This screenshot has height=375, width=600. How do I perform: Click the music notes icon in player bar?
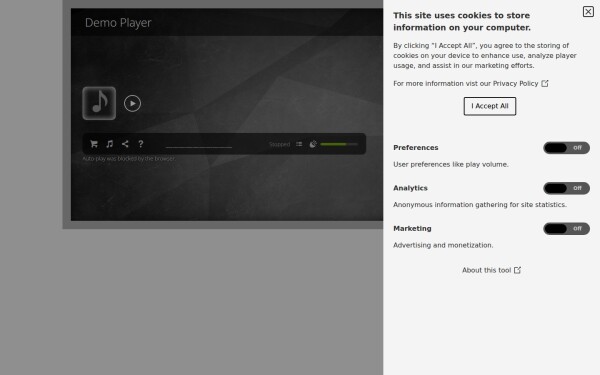coord(109,144)
